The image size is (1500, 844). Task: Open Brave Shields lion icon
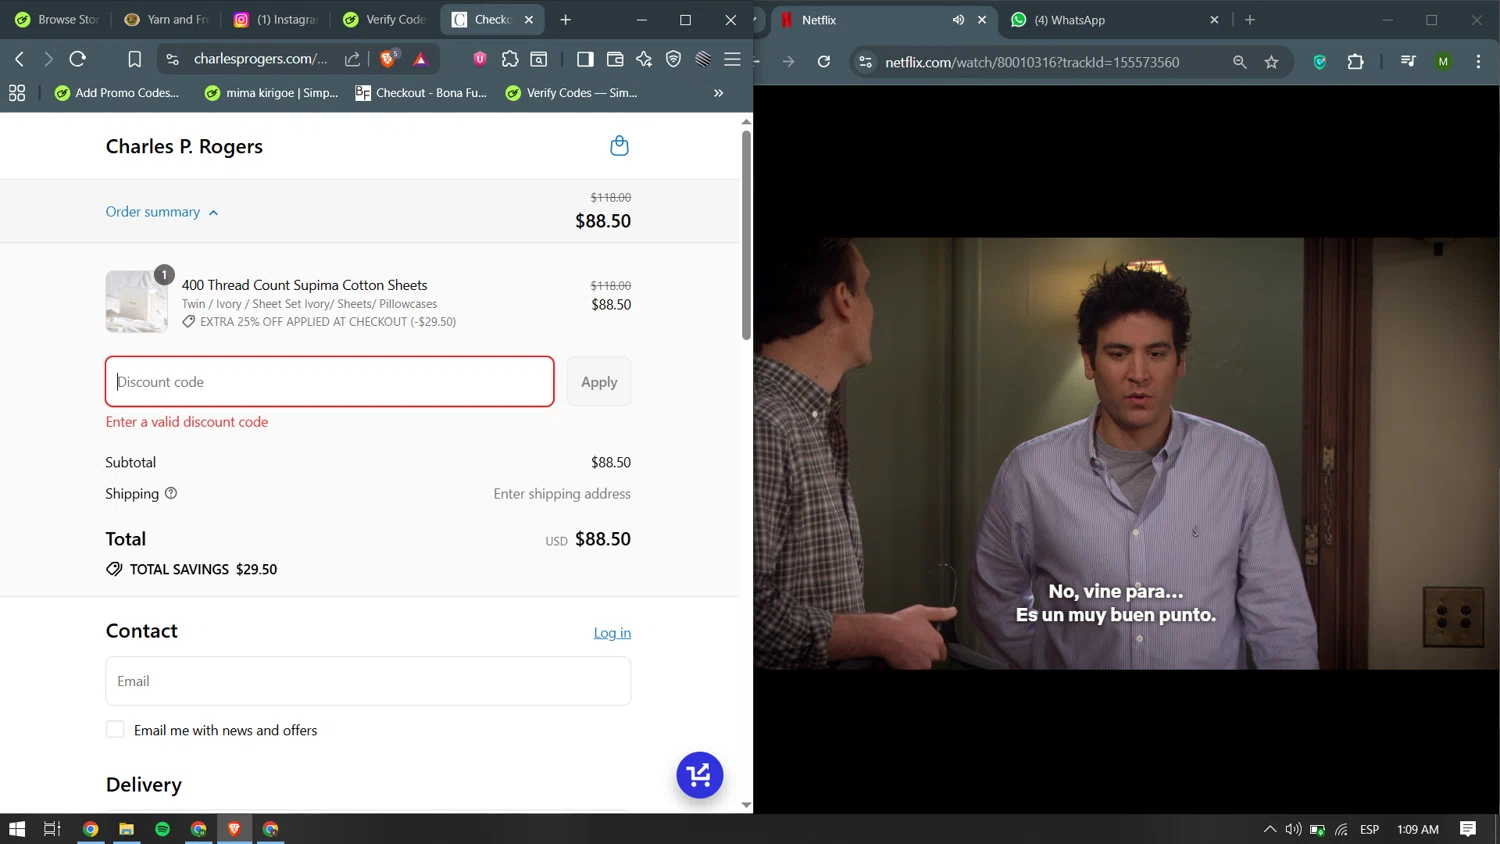(x=389, y=59)
